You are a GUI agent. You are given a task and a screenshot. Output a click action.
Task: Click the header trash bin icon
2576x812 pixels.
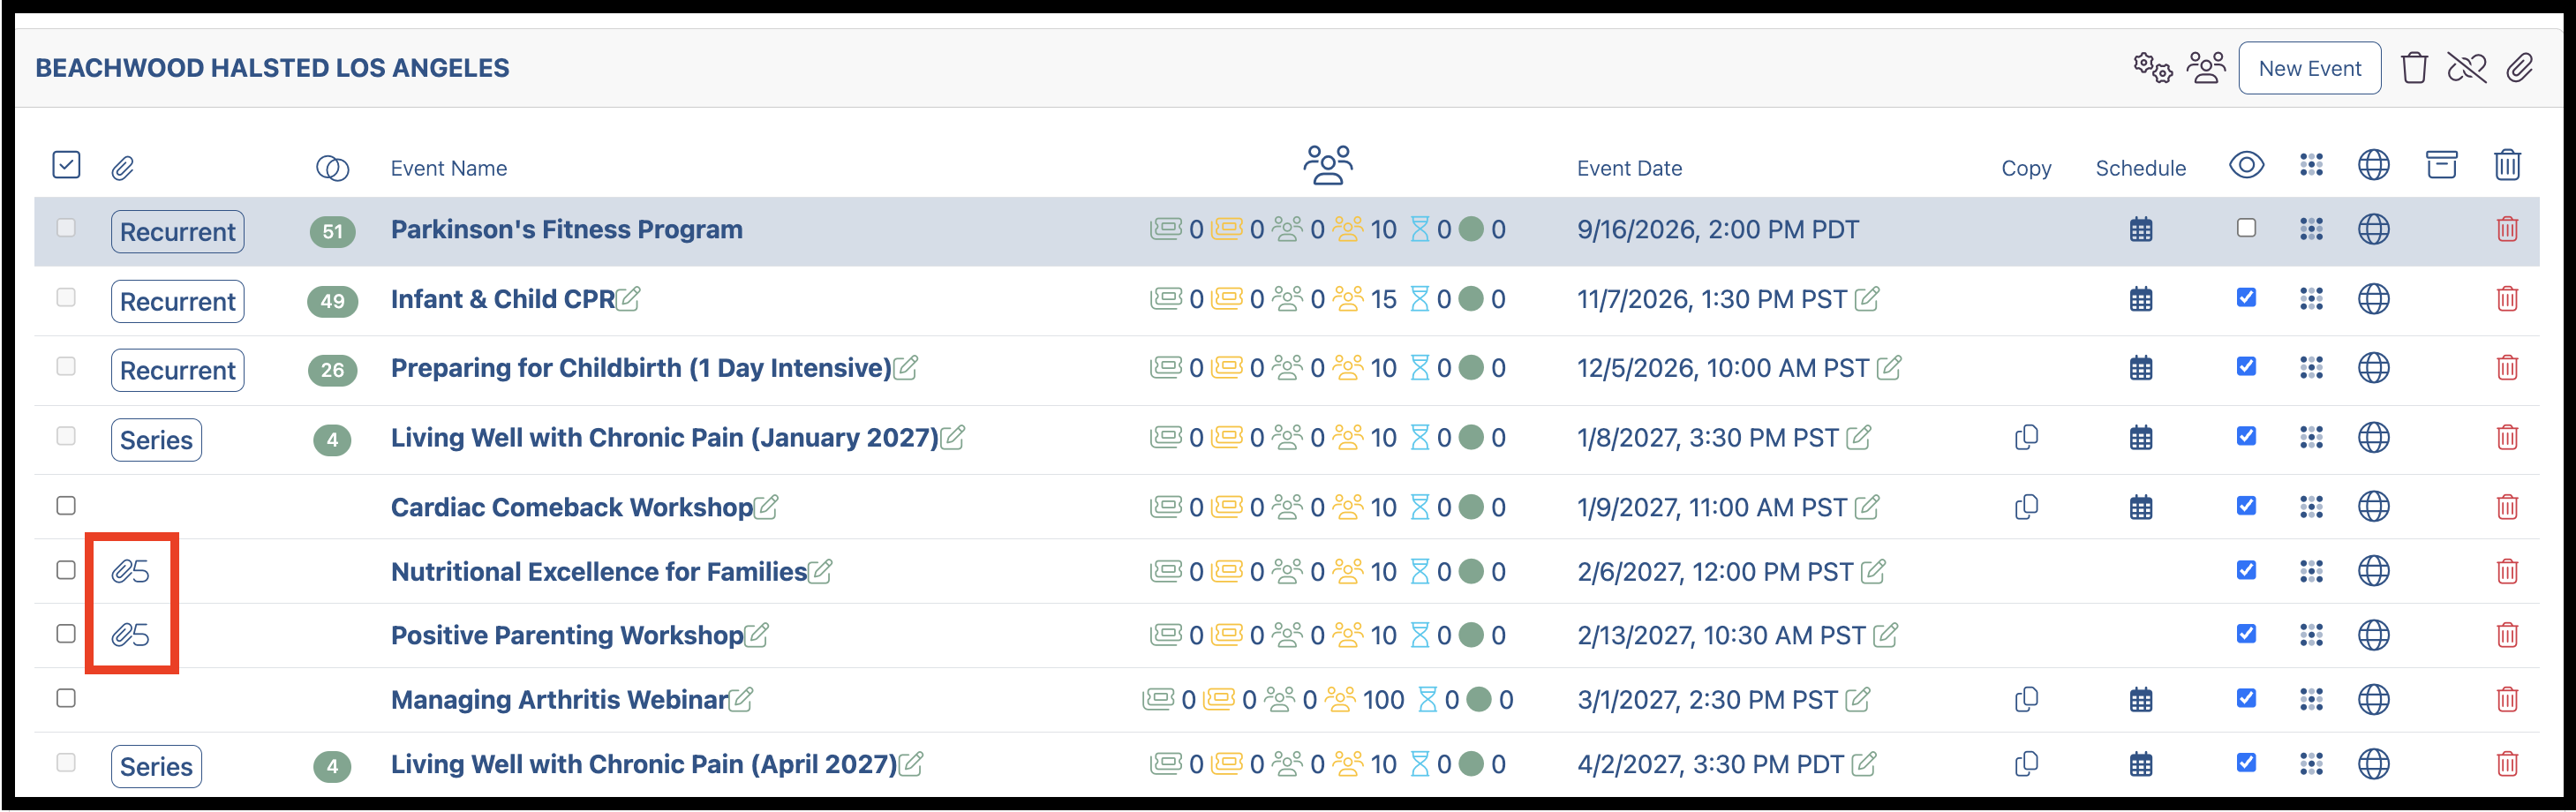coord(2414,68)
